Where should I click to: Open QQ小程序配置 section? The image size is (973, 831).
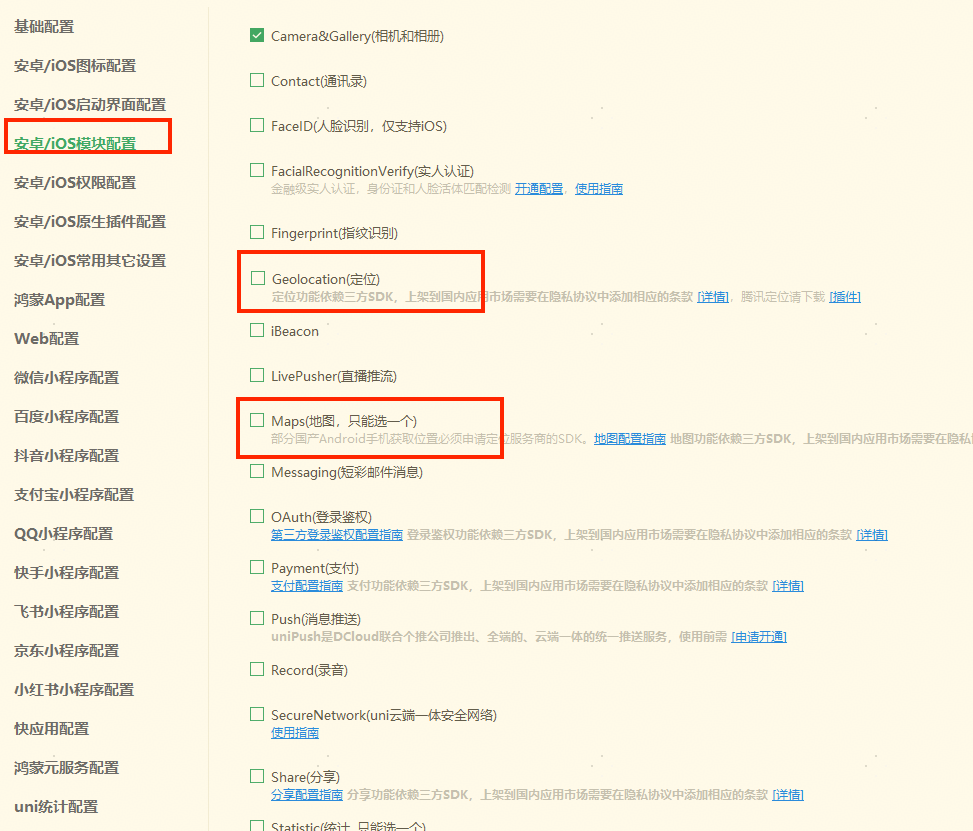click(63, 534)
